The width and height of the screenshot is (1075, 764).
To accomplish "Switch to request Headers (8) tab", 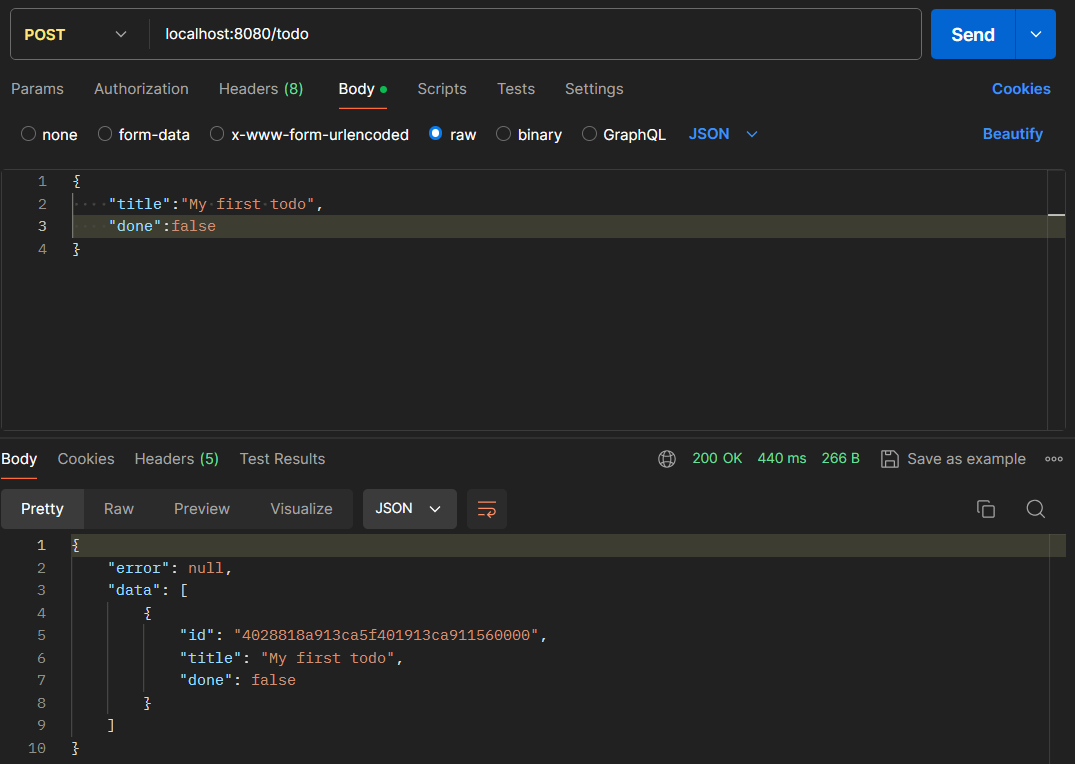I will (261, 89).
